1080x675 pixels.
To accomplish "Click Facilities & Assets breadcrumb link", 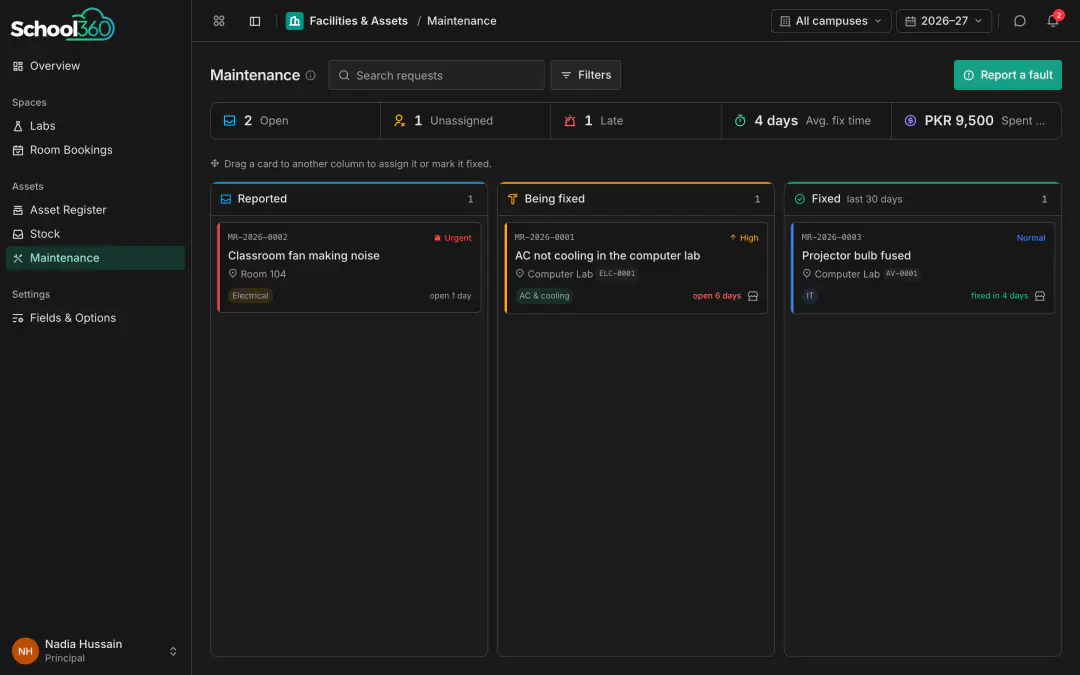I will [358, 21].
